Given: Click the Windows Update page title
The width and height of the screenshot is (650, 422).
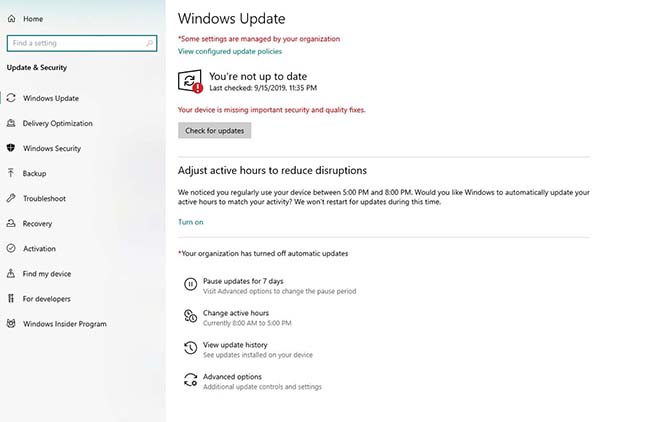Looking at the screenshot, I should [232, 19].
